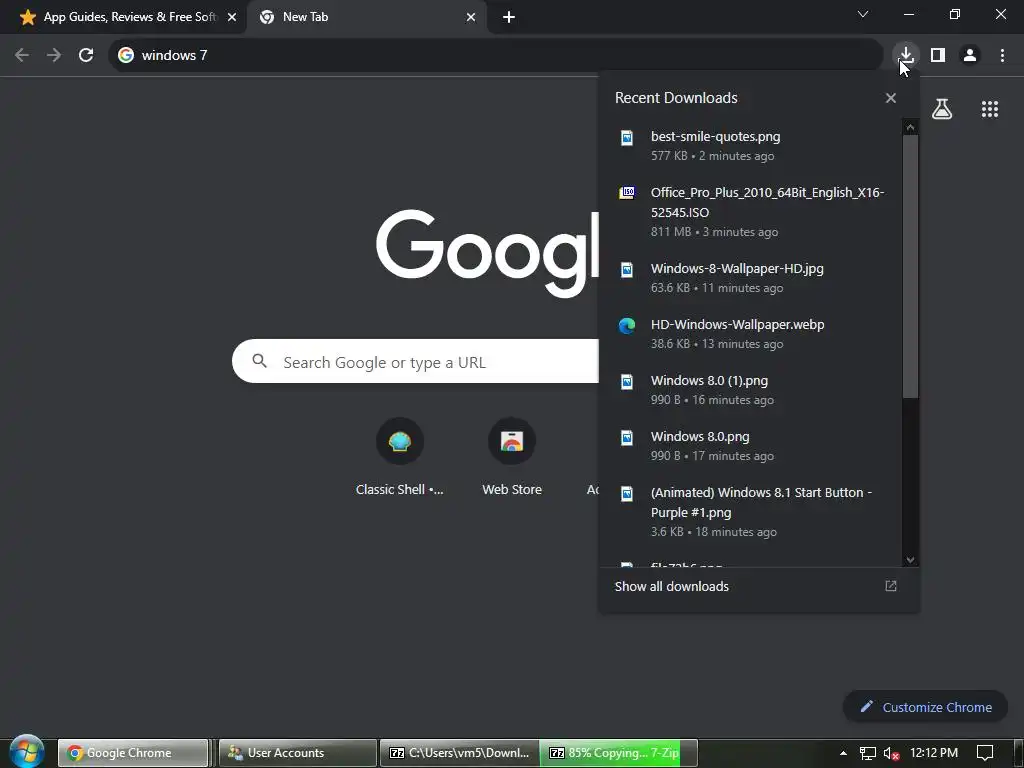Open the Chrome profile avatar
Screen dimensions: 1024x768
(970, 55)
